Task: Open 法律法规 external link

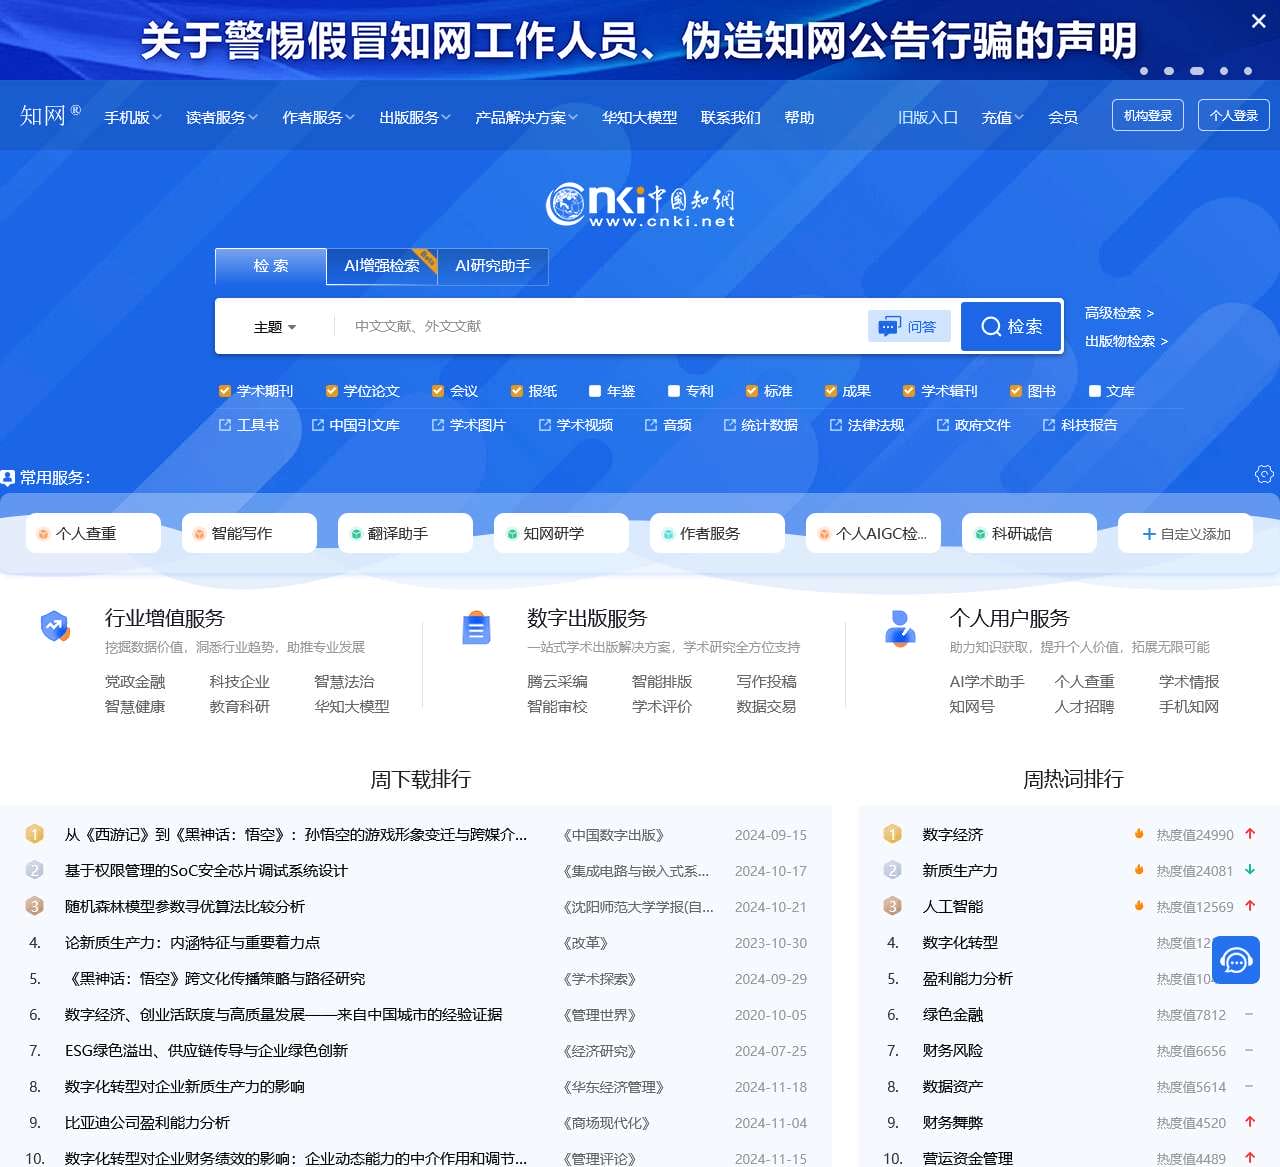Action: coord(866,425)
